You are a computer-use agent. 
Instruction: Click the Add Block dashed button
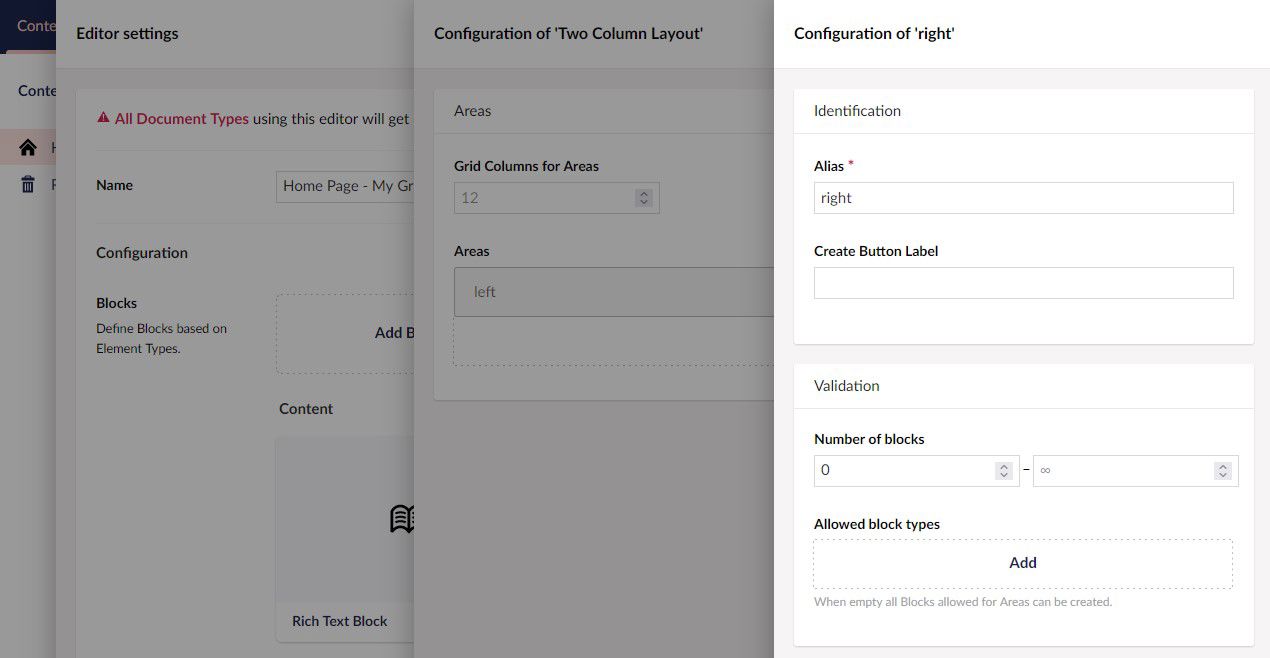pos(345,333)
